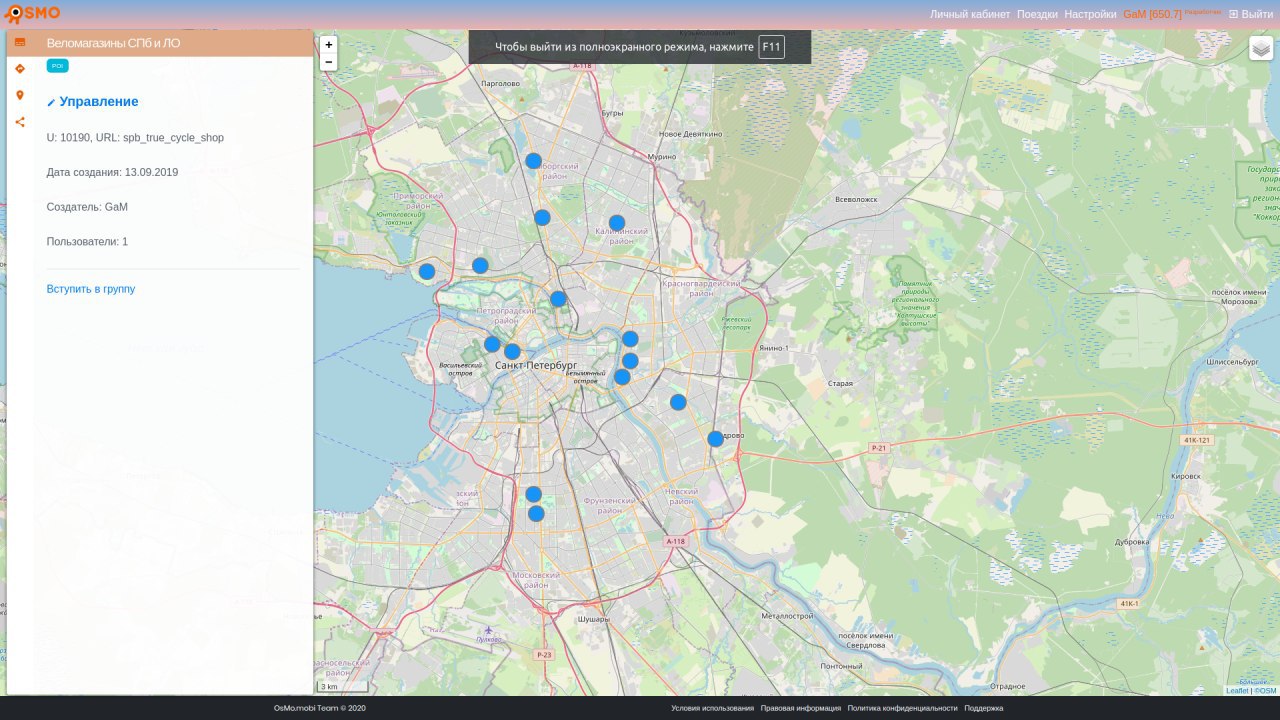The height and width of the screenshot is (720, 1280).
Task: Open Управление group management
Action: tap(99, 102)
